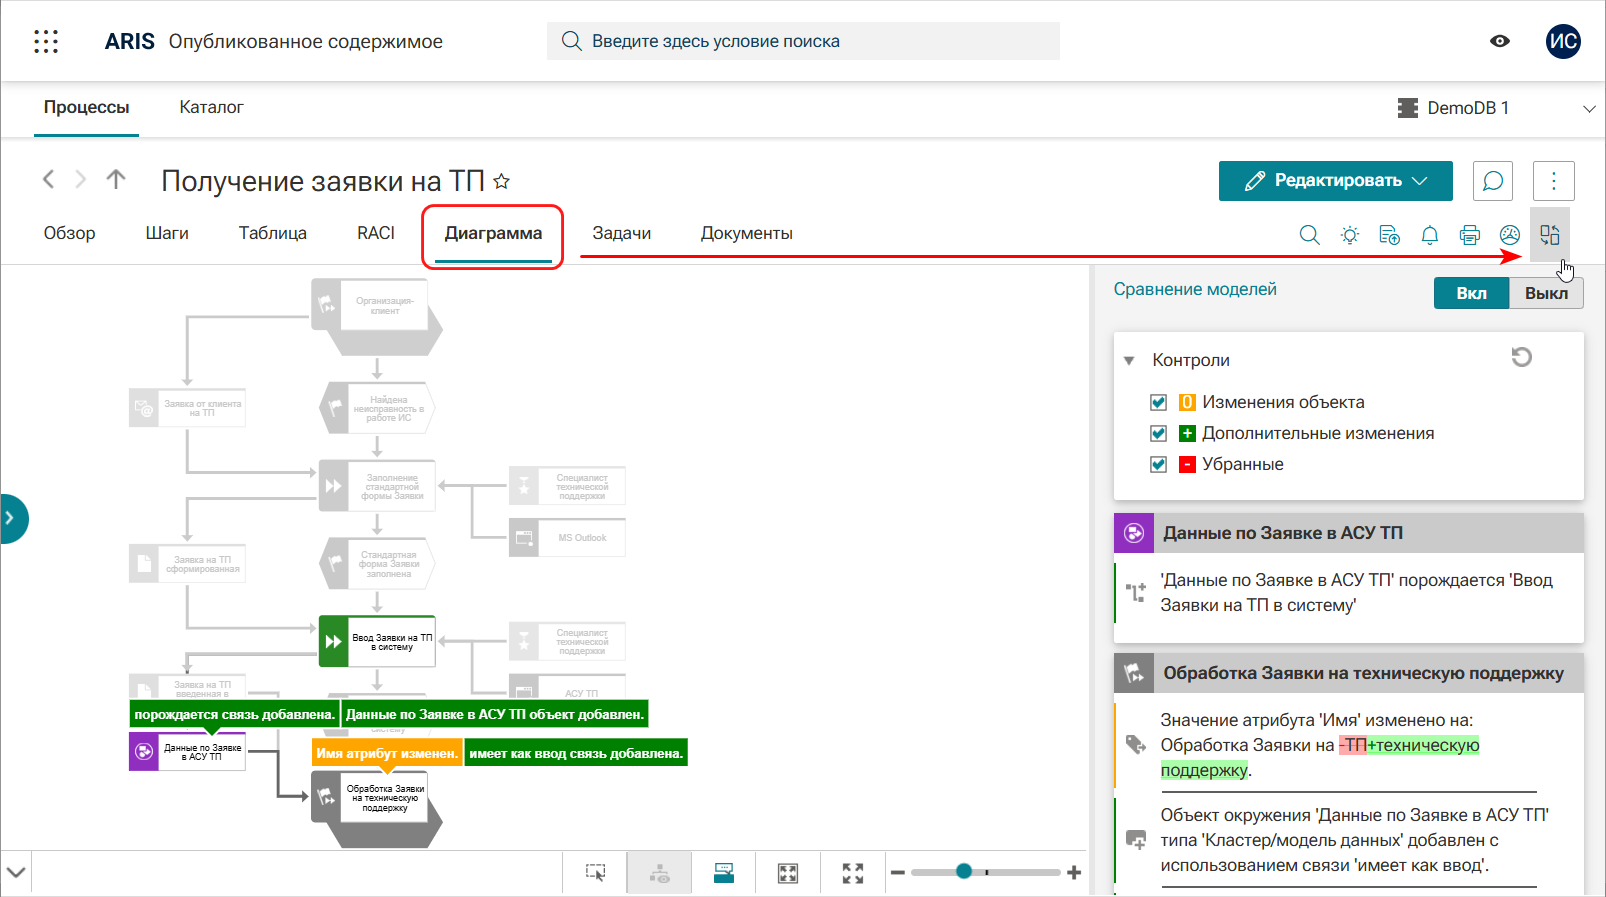Open the comments speech bubble button
The width and height of the screenshot is (1606, 897).
point(1492,181)
